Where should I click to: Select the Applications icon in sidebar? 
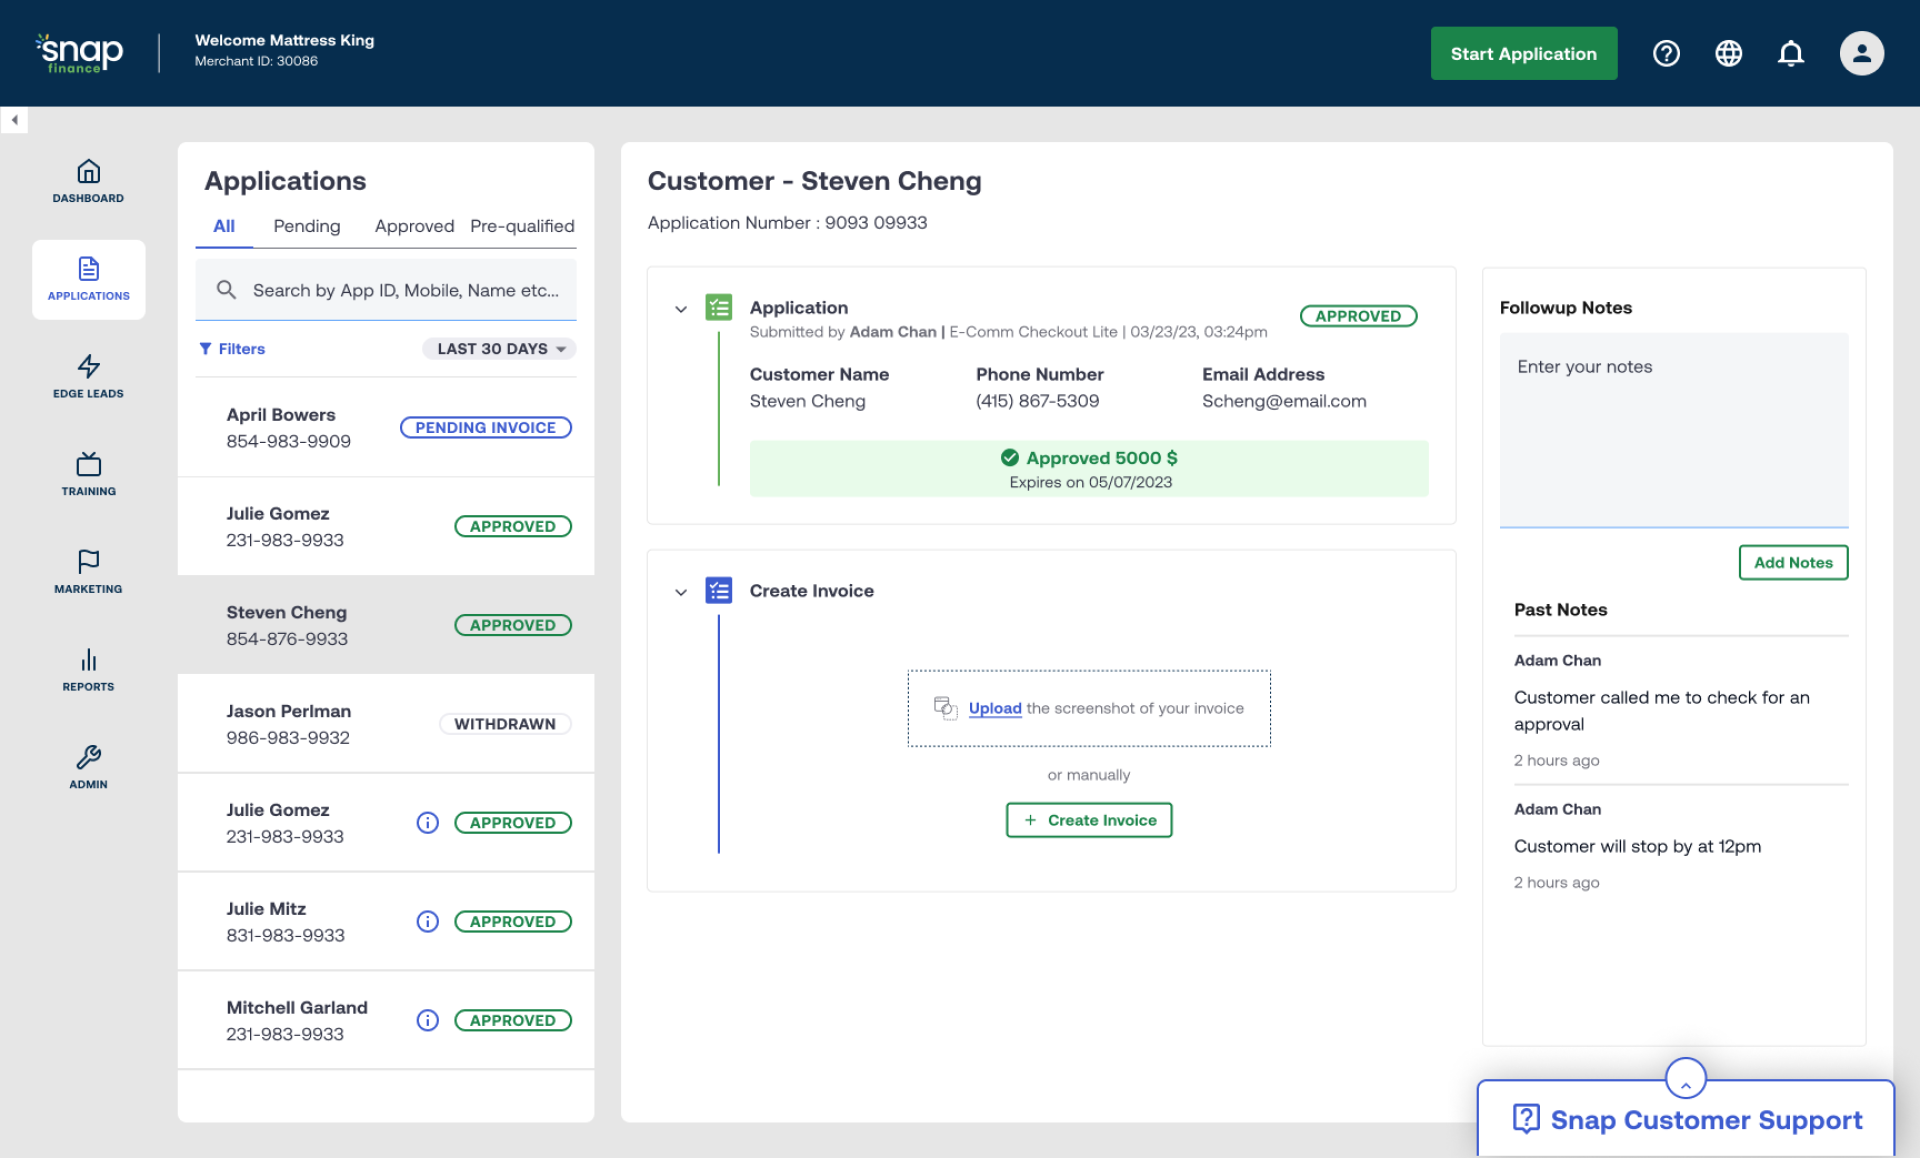click(x=88, y=270)
